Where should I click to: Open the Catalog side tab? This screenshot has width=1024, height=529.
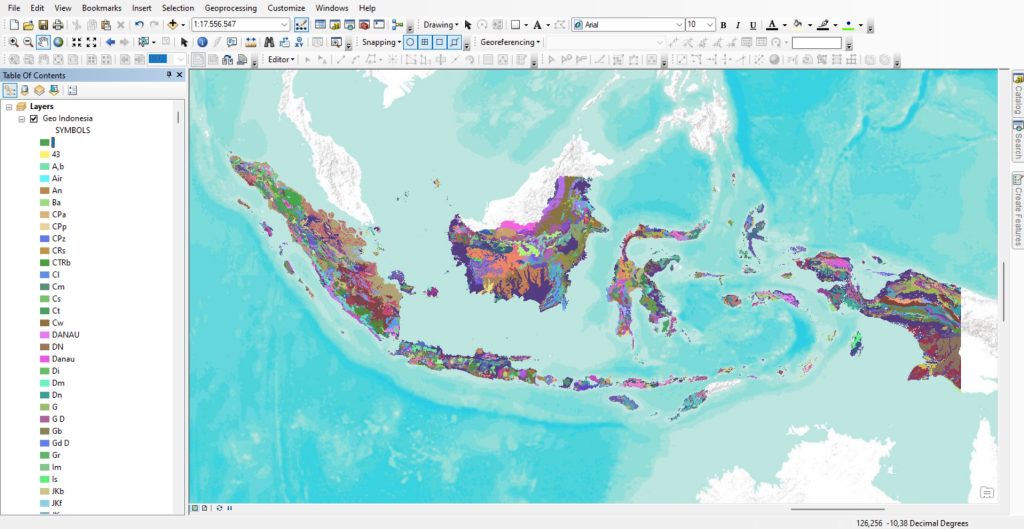pyautogui.click(x=1017, y=93)
